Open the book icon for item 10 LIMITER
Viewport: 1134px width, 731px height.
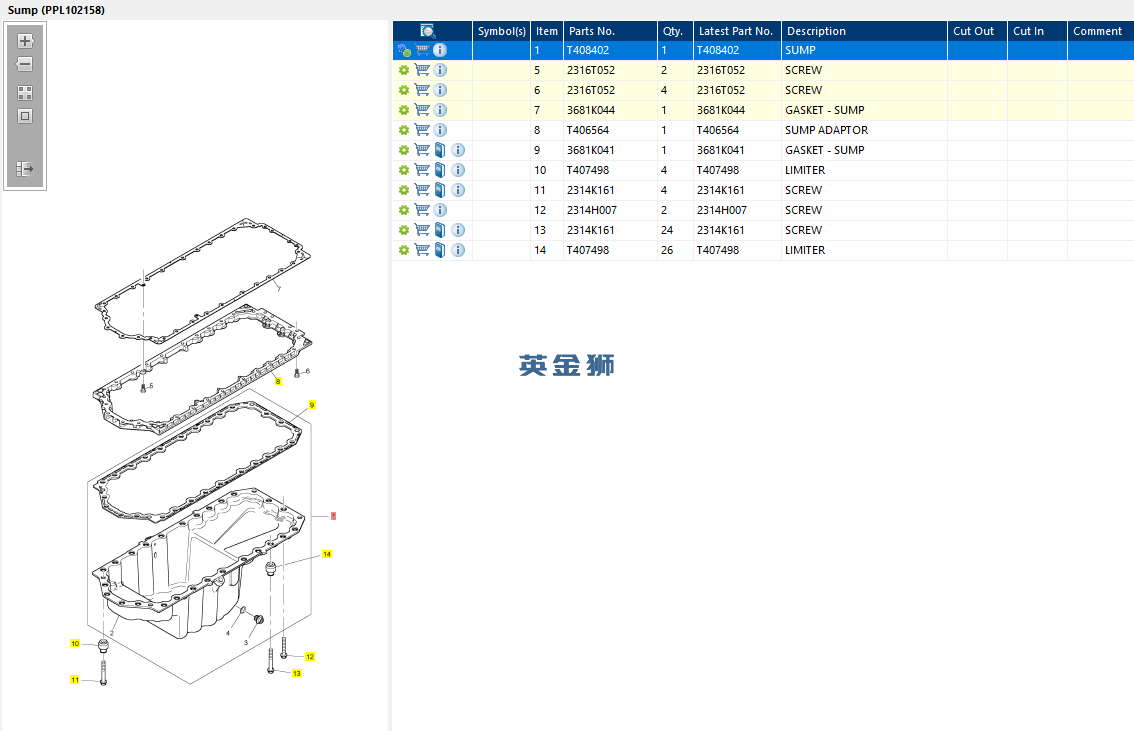tap(440, 170)
